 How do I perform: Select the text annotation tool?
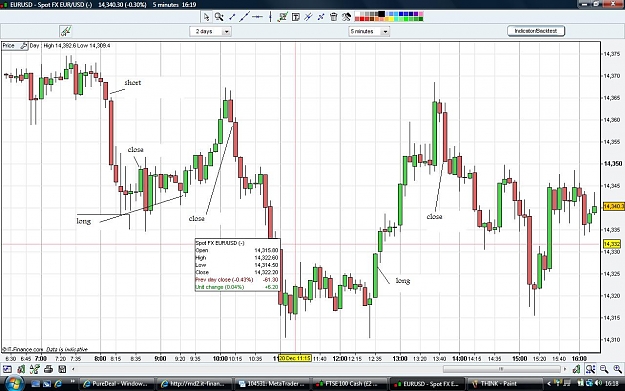click(295, 17)
